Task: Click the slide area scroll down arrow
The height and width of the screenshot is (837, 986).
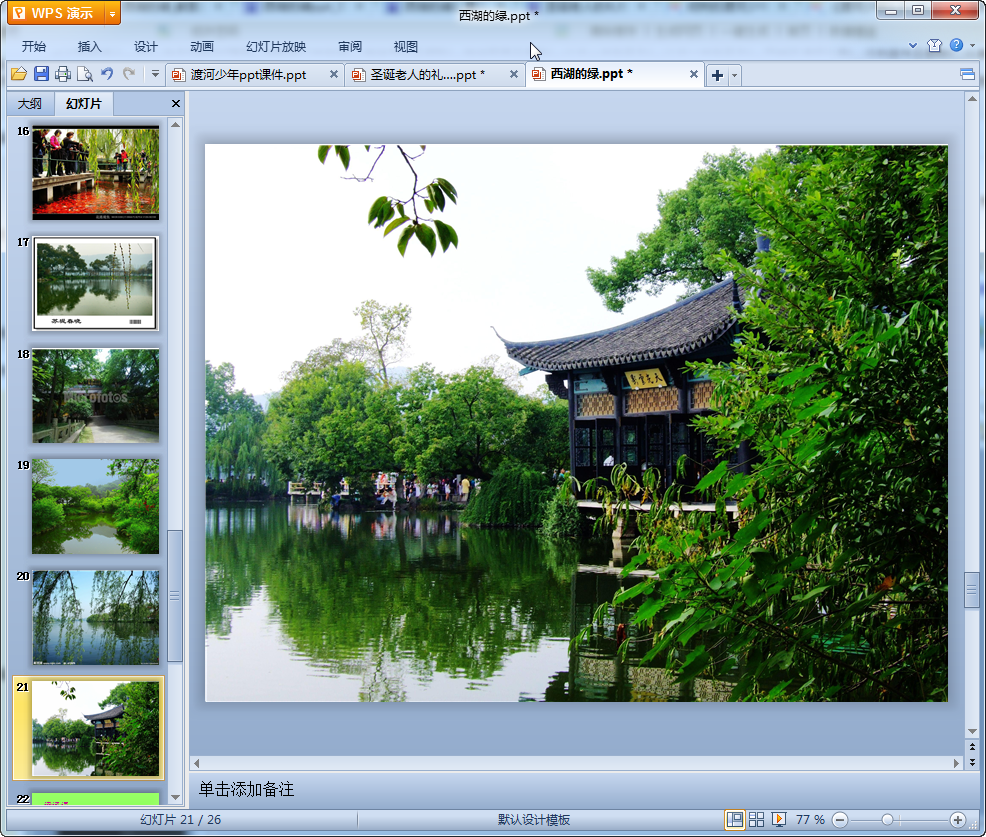Action: click(972, 731)
